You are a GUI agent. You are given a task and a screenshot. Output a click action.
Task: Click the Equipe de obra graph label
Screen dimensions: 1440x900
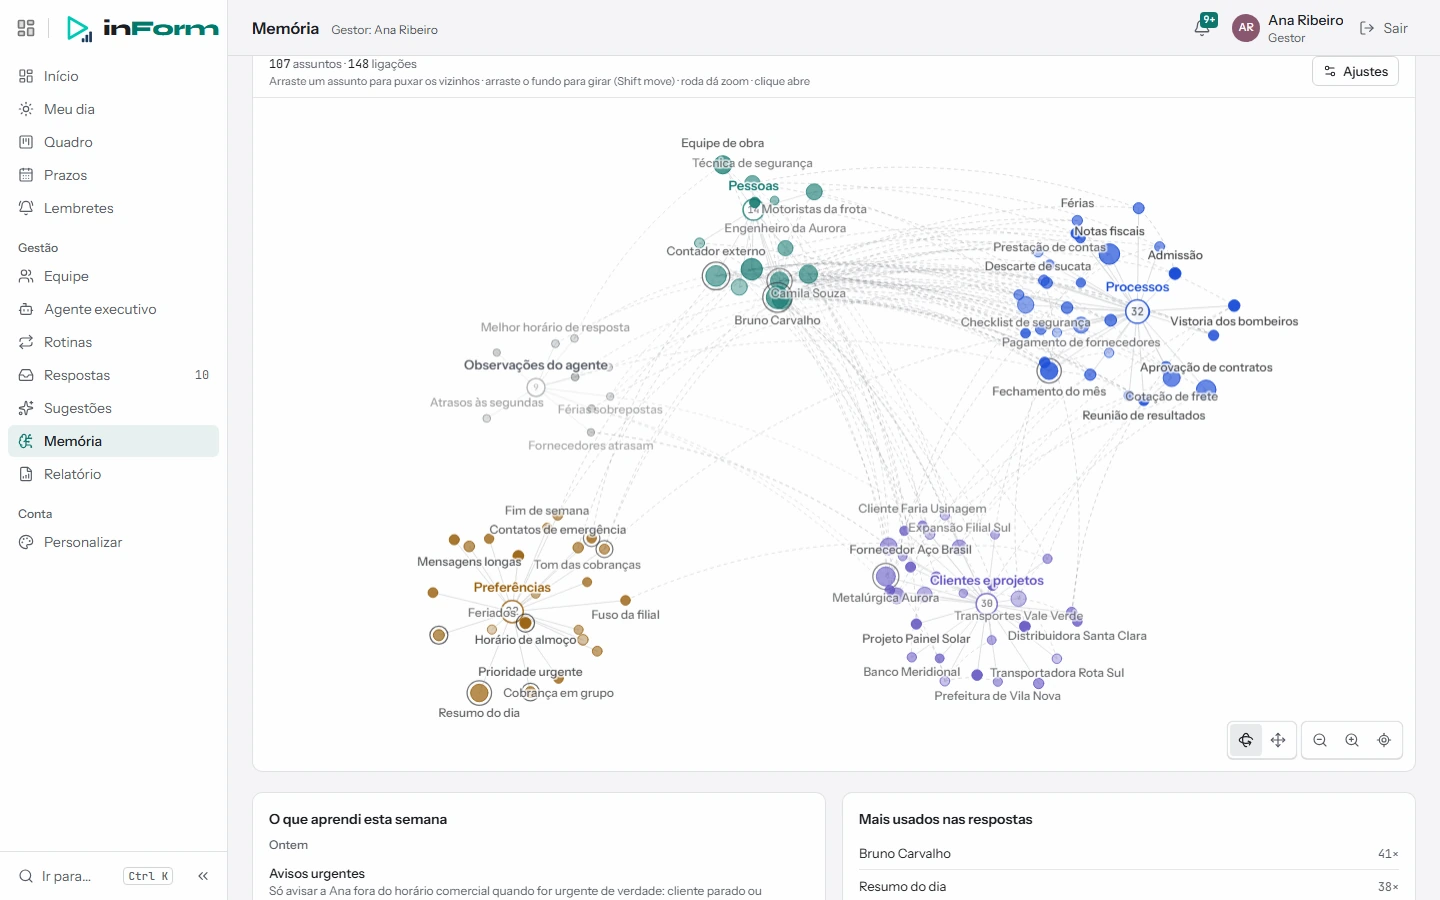(x=722, y=143)
